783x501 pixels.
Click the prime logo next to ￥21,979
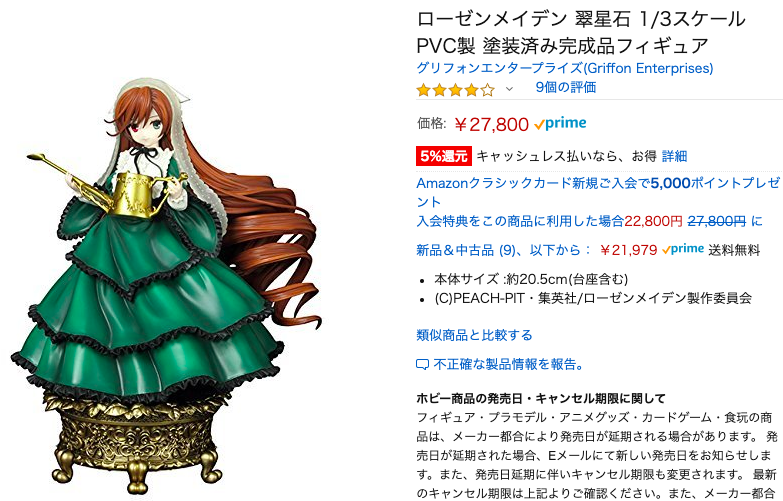pyautogui.click(x=683, y=249)
